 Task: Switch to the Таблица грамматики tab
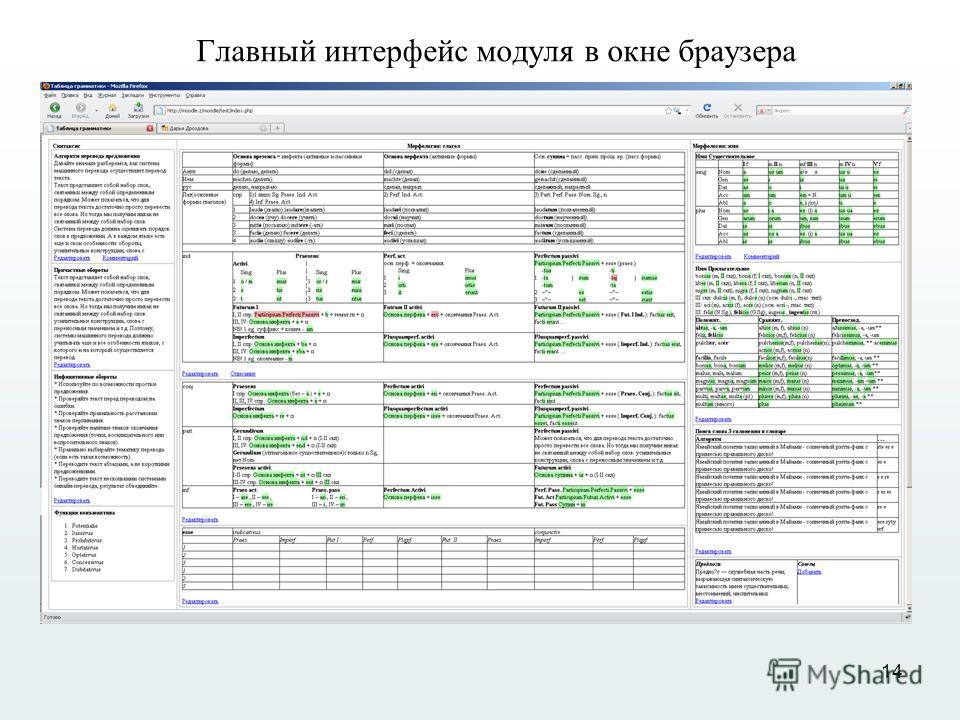coord(98,129)
